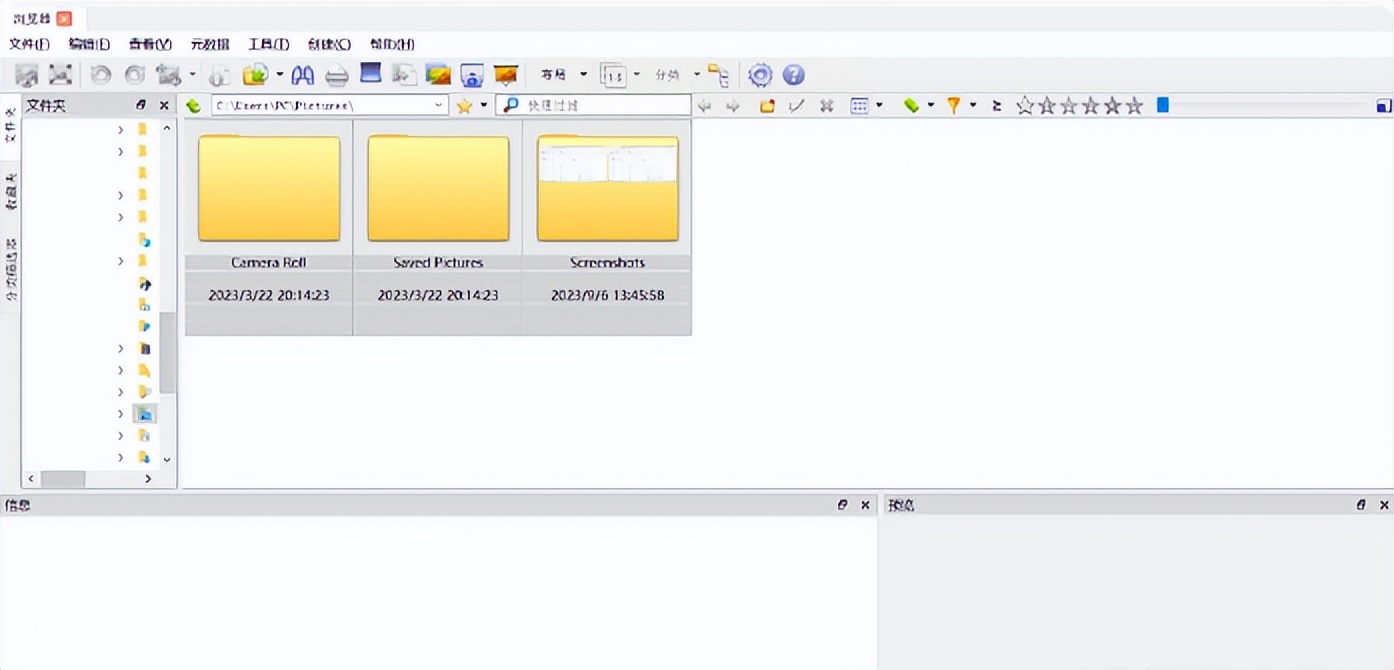Open the orange filter funnel dropdown
Viewport: 1394px width, 670px height.
coord(973,105)
